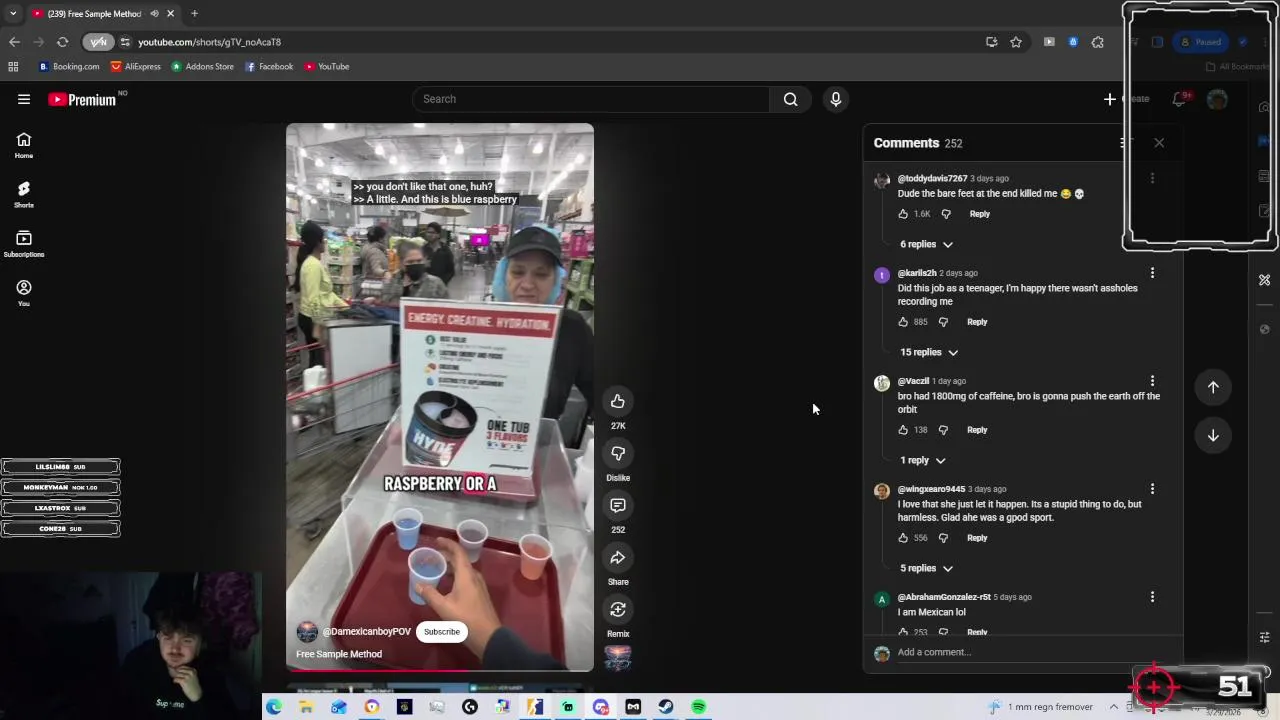Image resolution: width=1280 pixels, height=720 pixels.
Task: Click the YouTube search box
Action: click(591, 99)
